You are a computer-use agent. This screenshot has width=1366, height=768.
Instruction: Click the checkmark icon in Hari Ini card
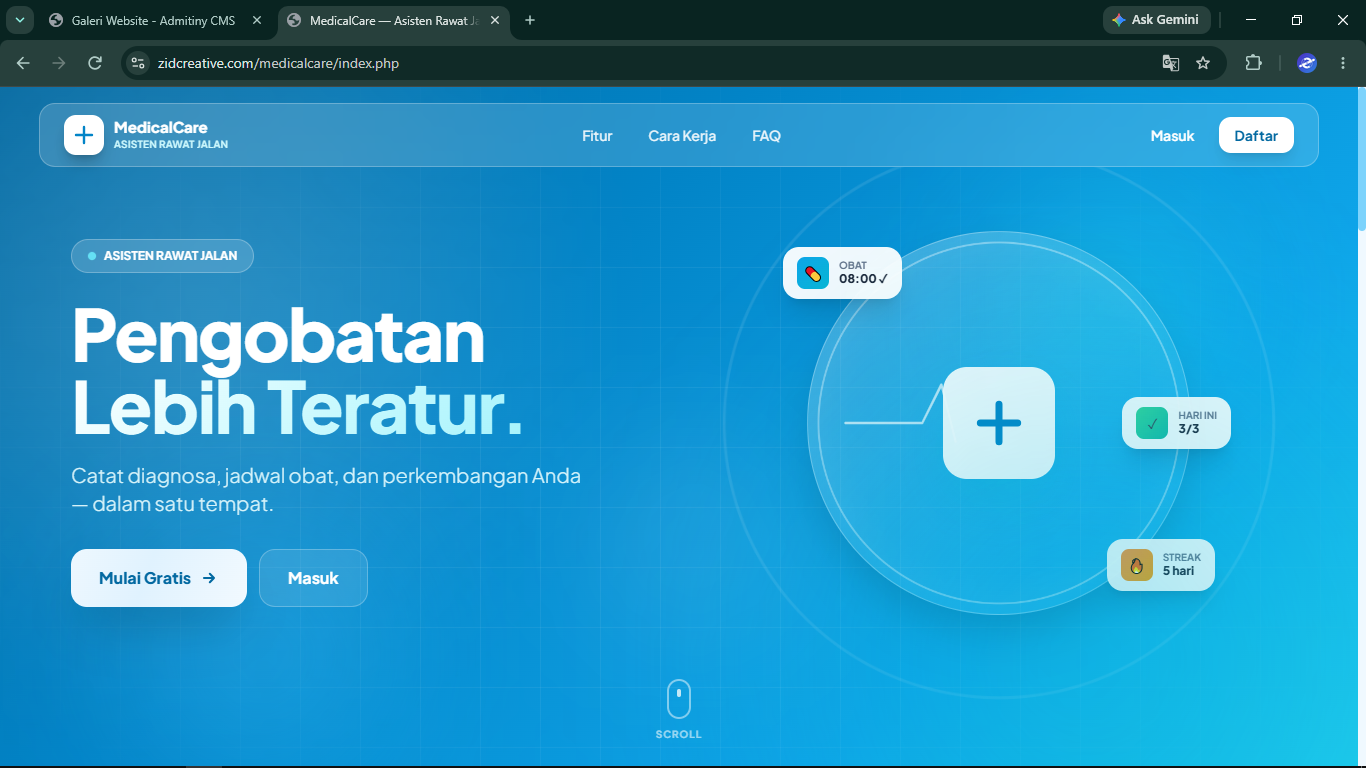[x=1152, y=423]
